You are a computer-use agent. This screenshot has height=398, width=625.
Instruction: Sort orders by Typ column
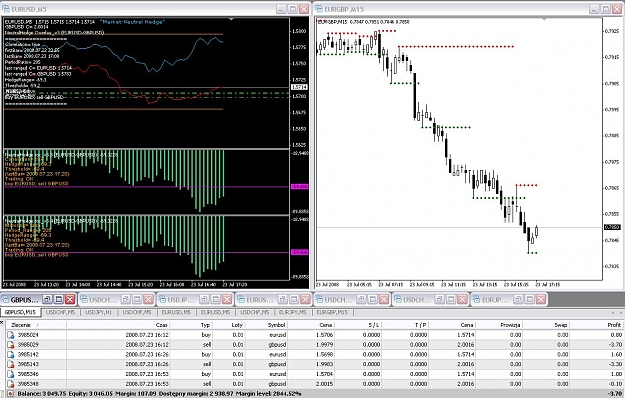coord(191,325)
